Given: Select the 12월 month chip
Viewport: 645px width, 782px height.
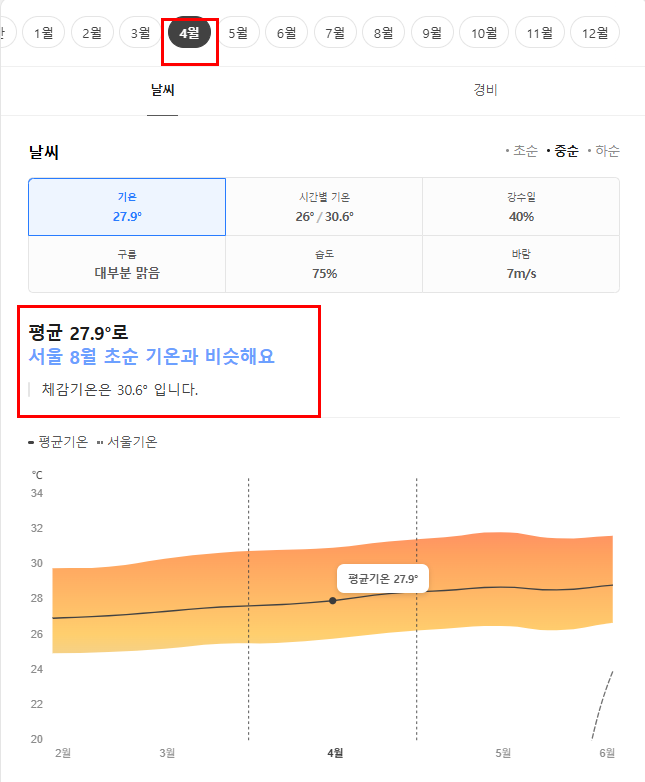Looking at the screenshot, I should 595,33.
